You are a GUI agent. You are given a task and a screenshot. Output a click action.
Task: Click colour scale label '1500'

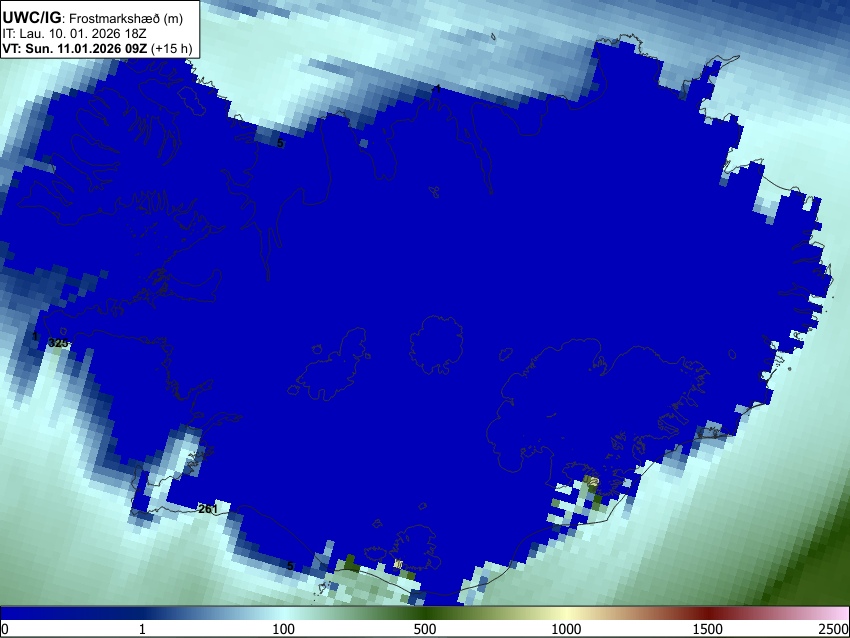[707, 629]
